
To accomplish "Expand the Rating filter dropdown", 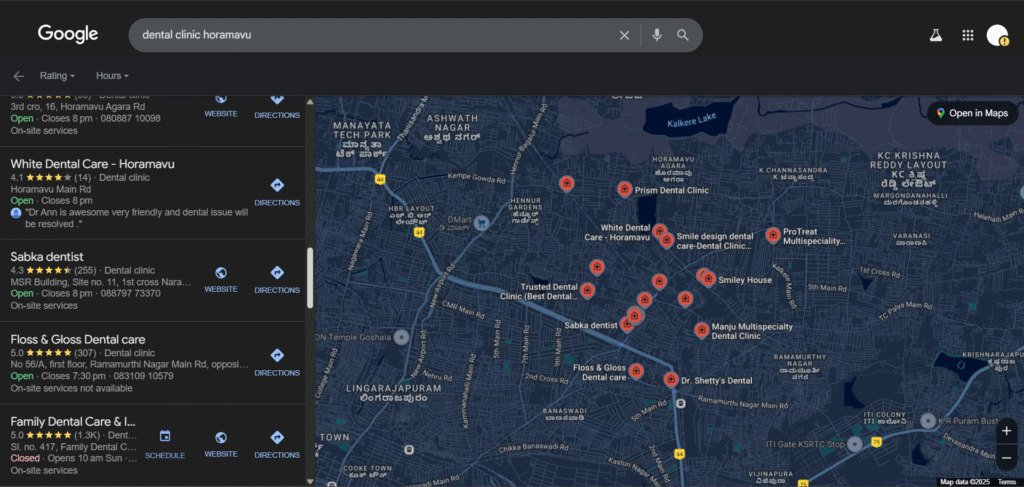I will point(57,76).
